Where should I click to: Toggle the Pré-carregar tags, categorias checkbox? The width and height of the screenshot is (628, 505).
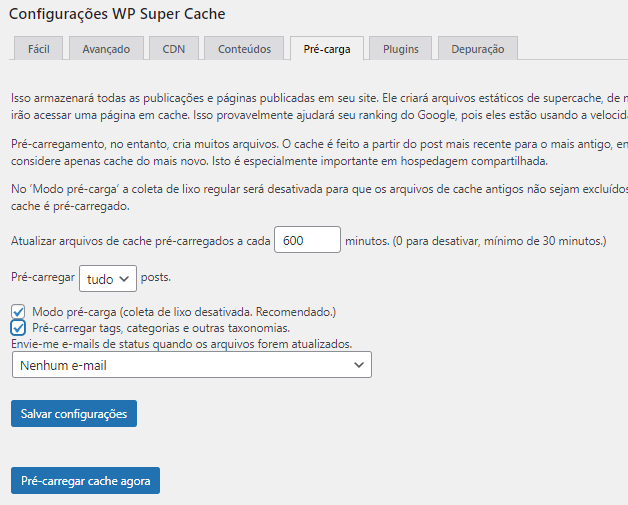click(19, 327)
